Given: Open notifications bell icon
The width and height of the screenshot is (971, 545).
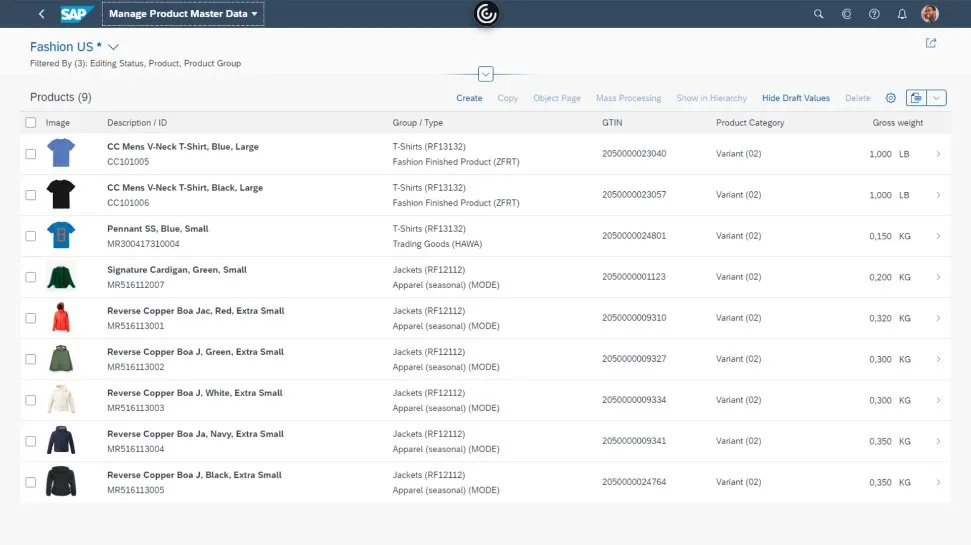Looking at the screenshot, I should 902,14.
